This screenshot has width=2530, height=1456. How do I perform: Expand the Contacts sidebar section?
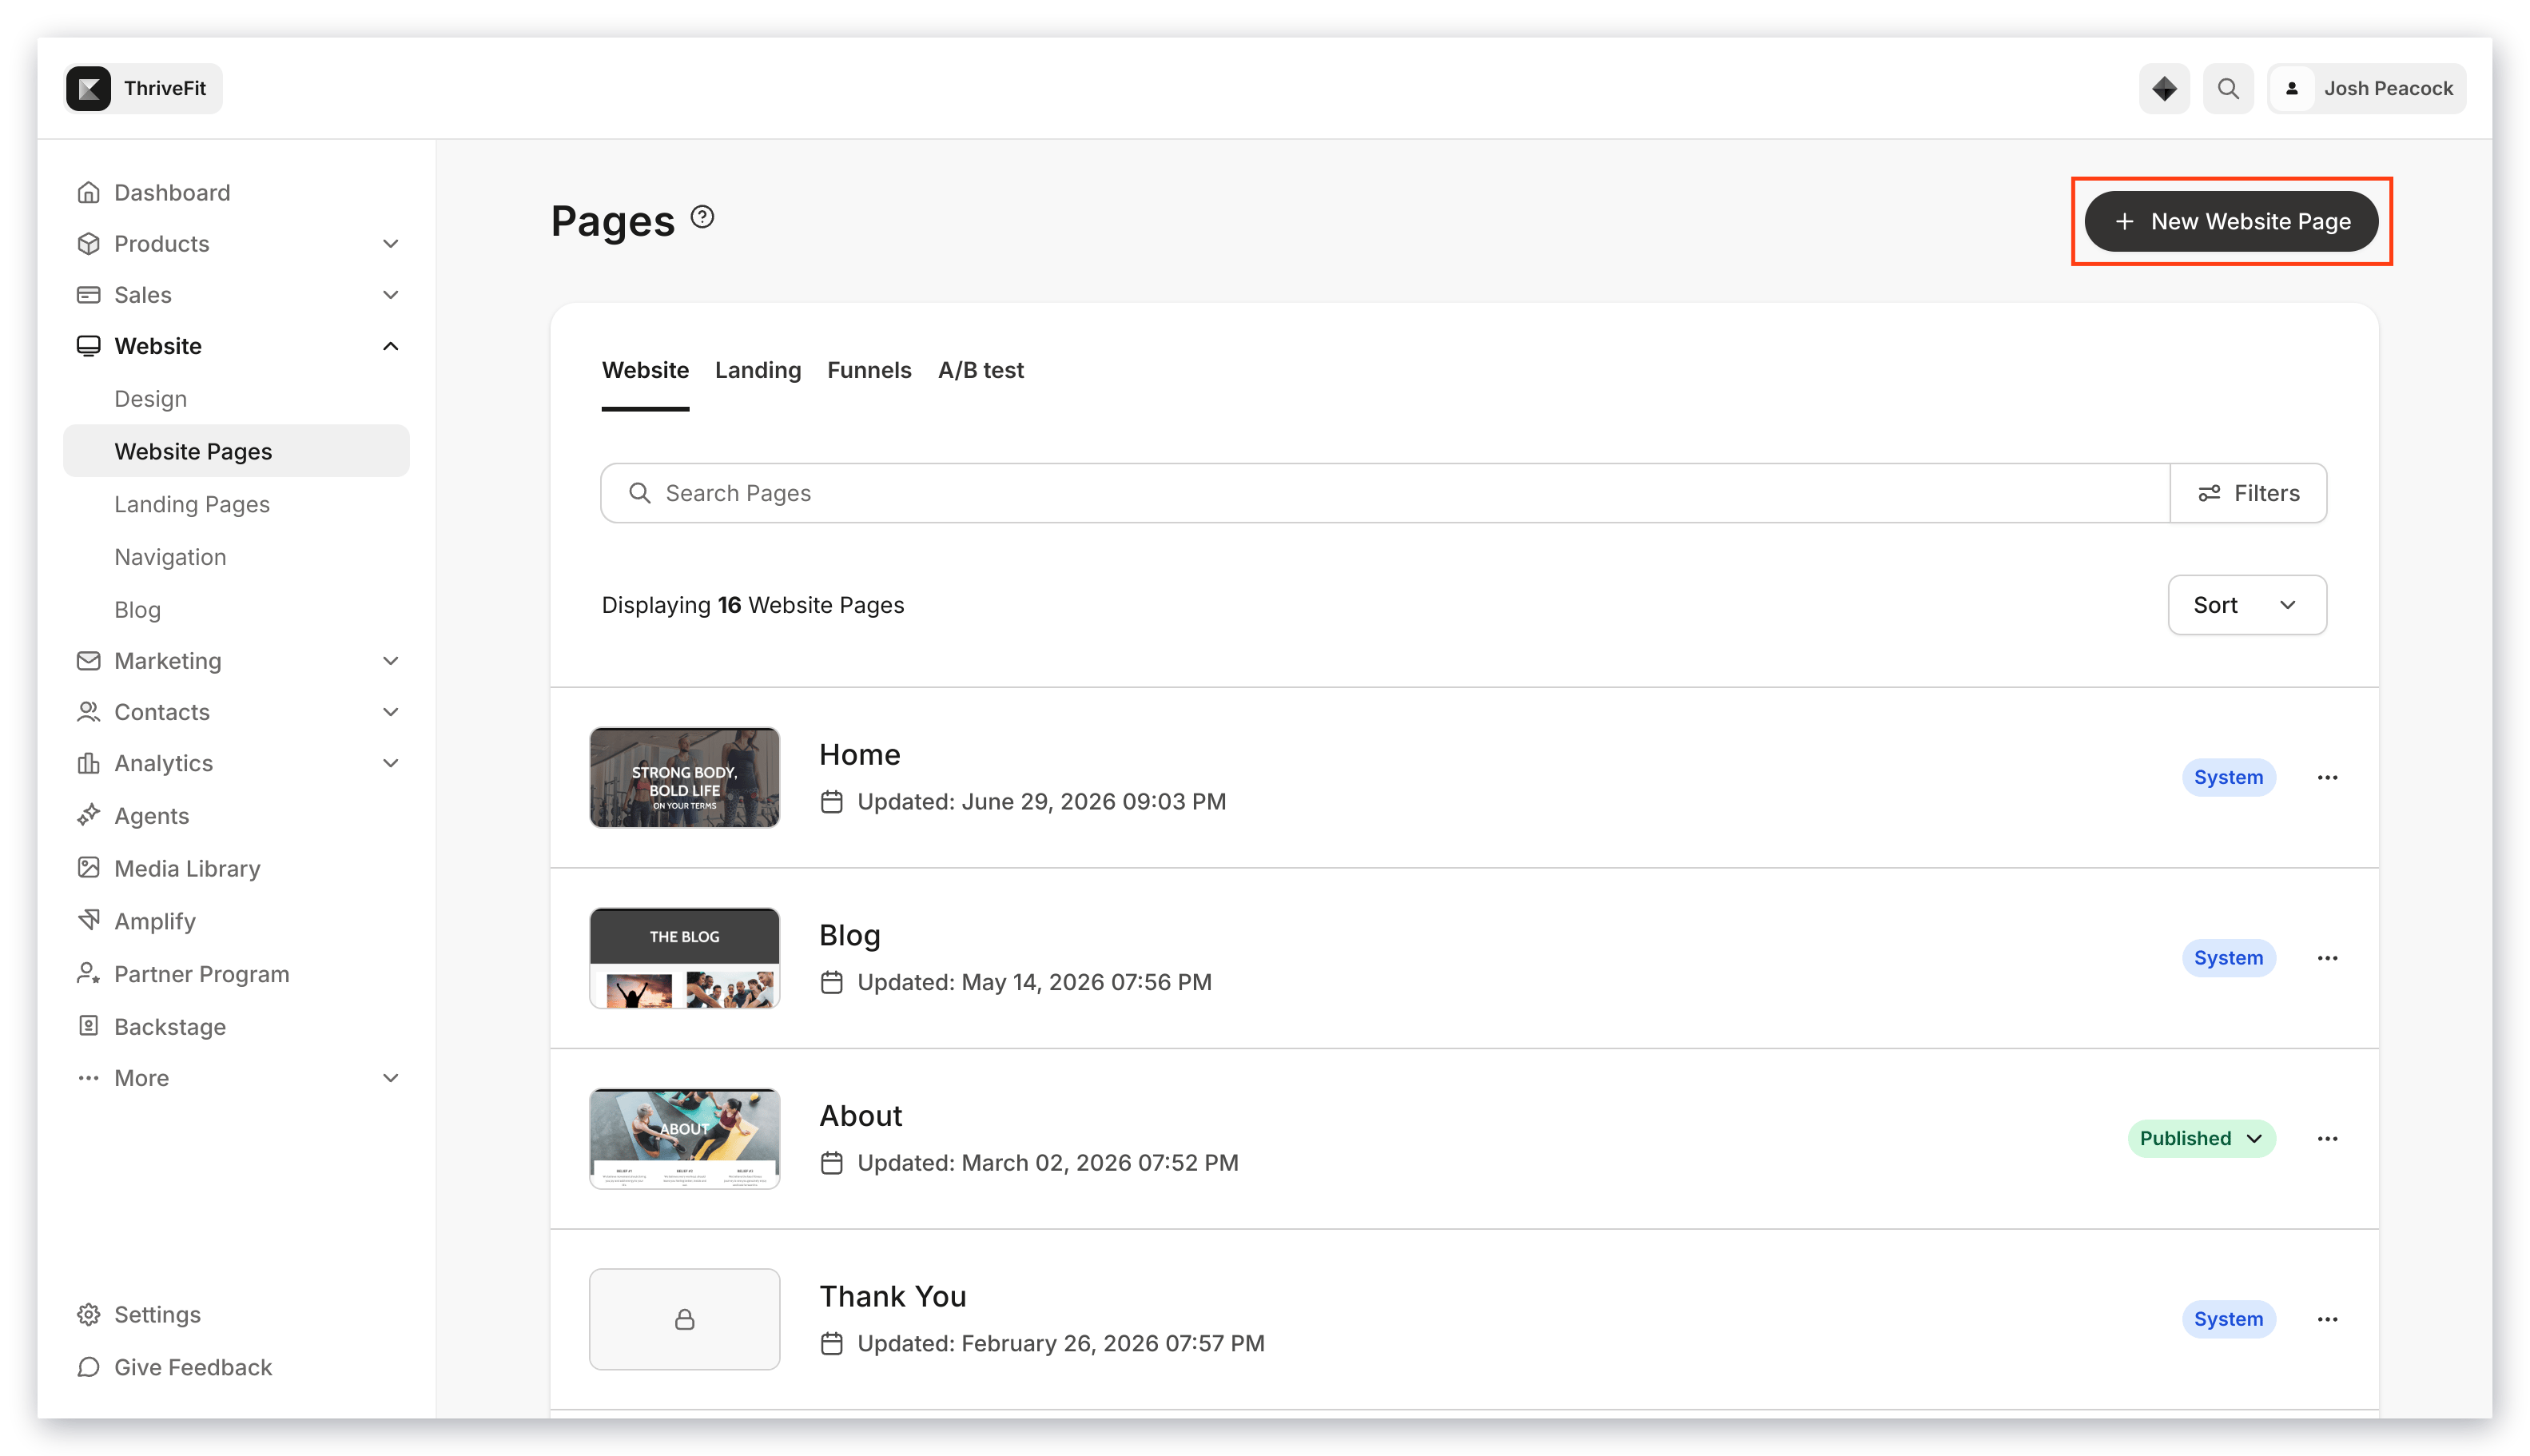[390, 712]
